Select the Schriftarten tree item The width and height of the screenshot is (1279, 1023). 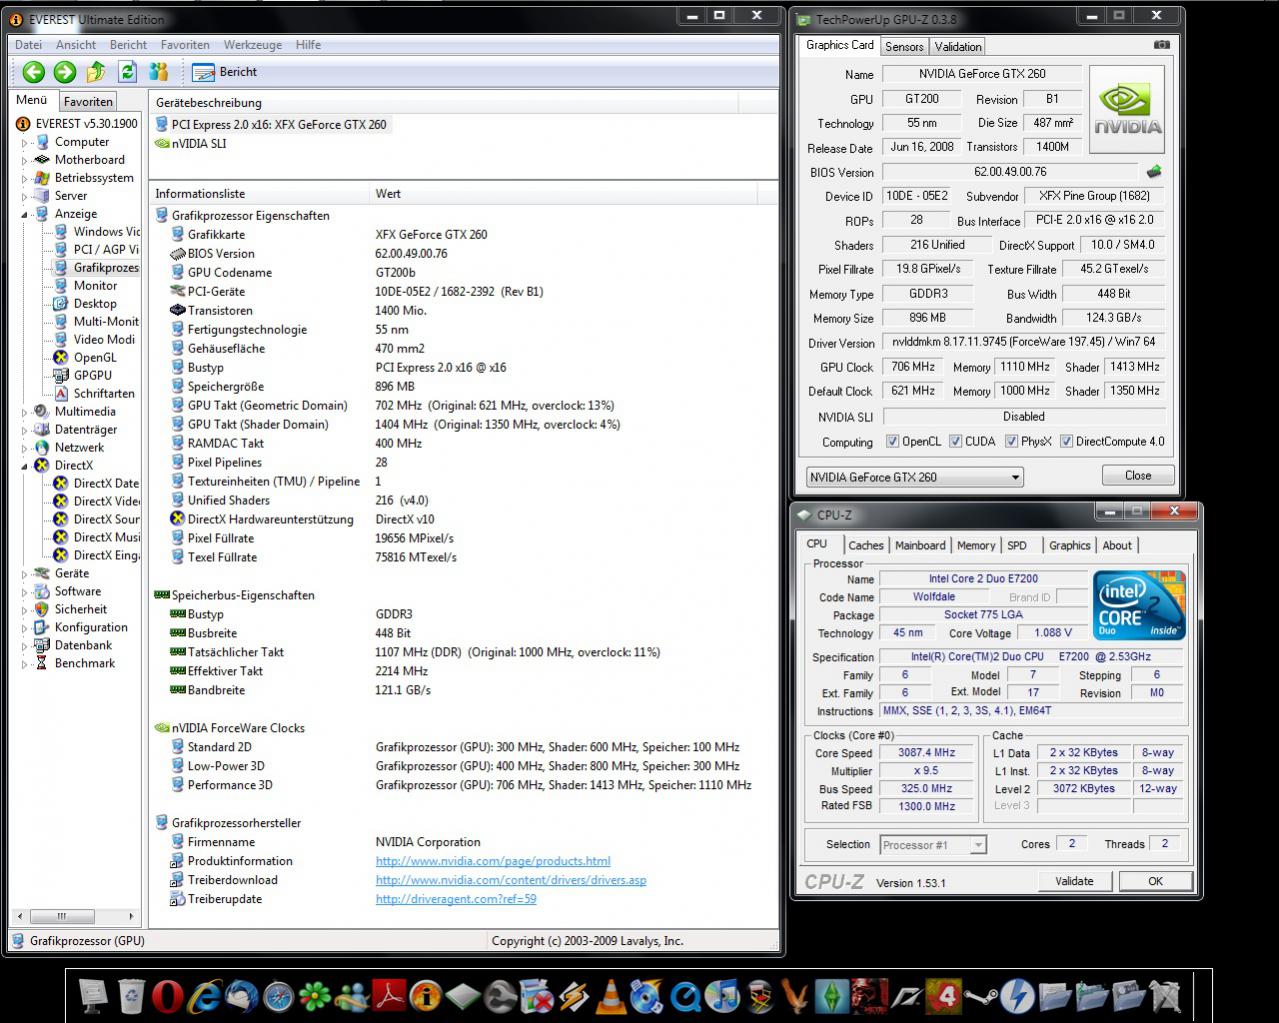104,394
